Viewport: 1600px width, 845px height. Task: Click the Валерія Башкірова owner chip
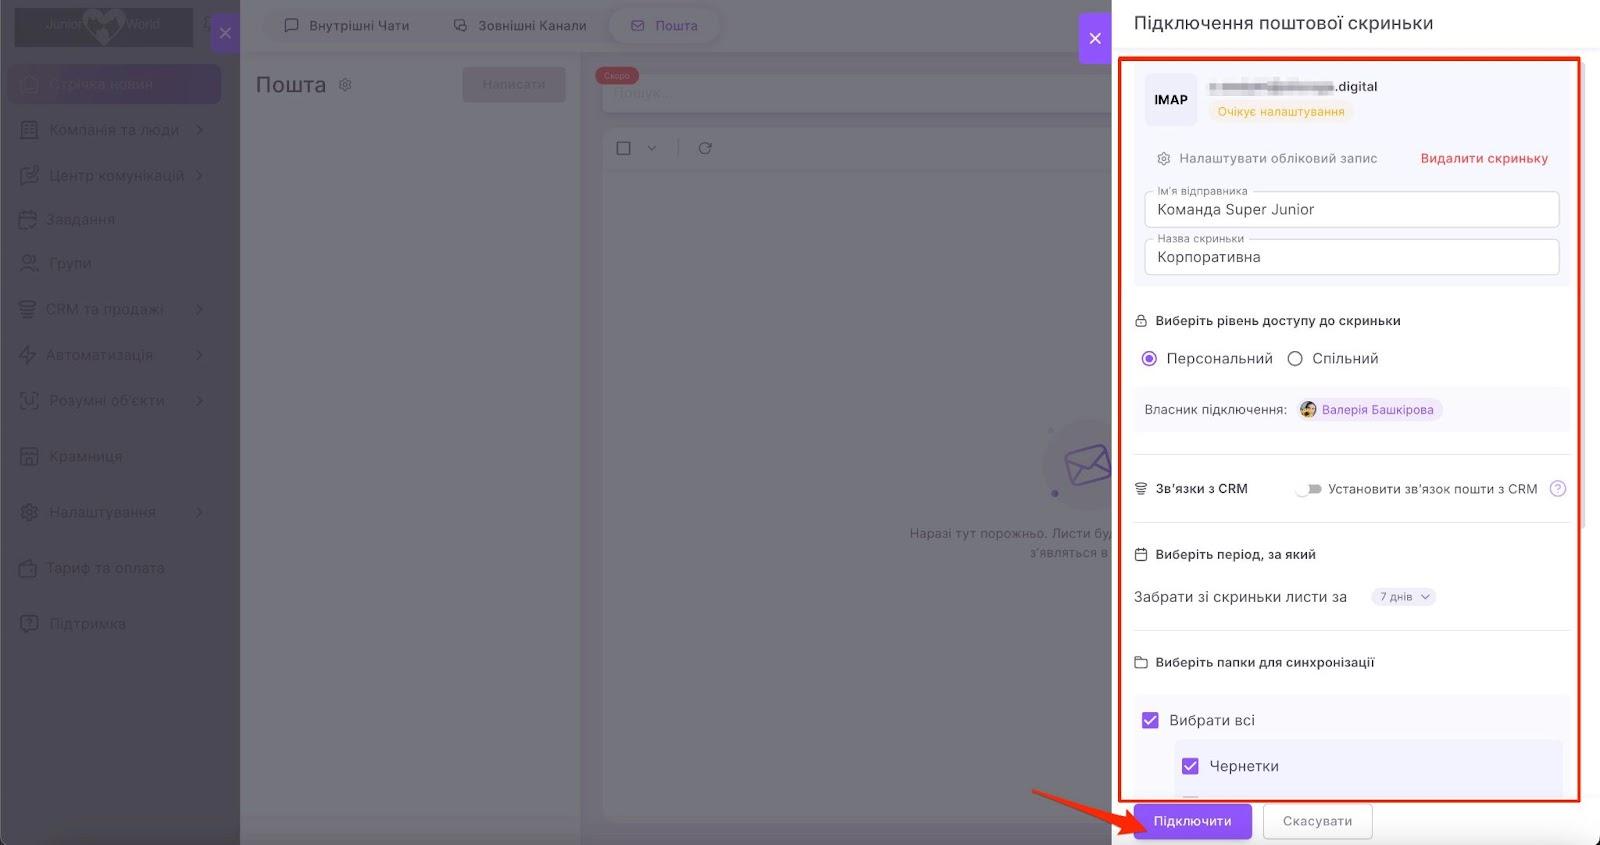[x=1370, y=409]
